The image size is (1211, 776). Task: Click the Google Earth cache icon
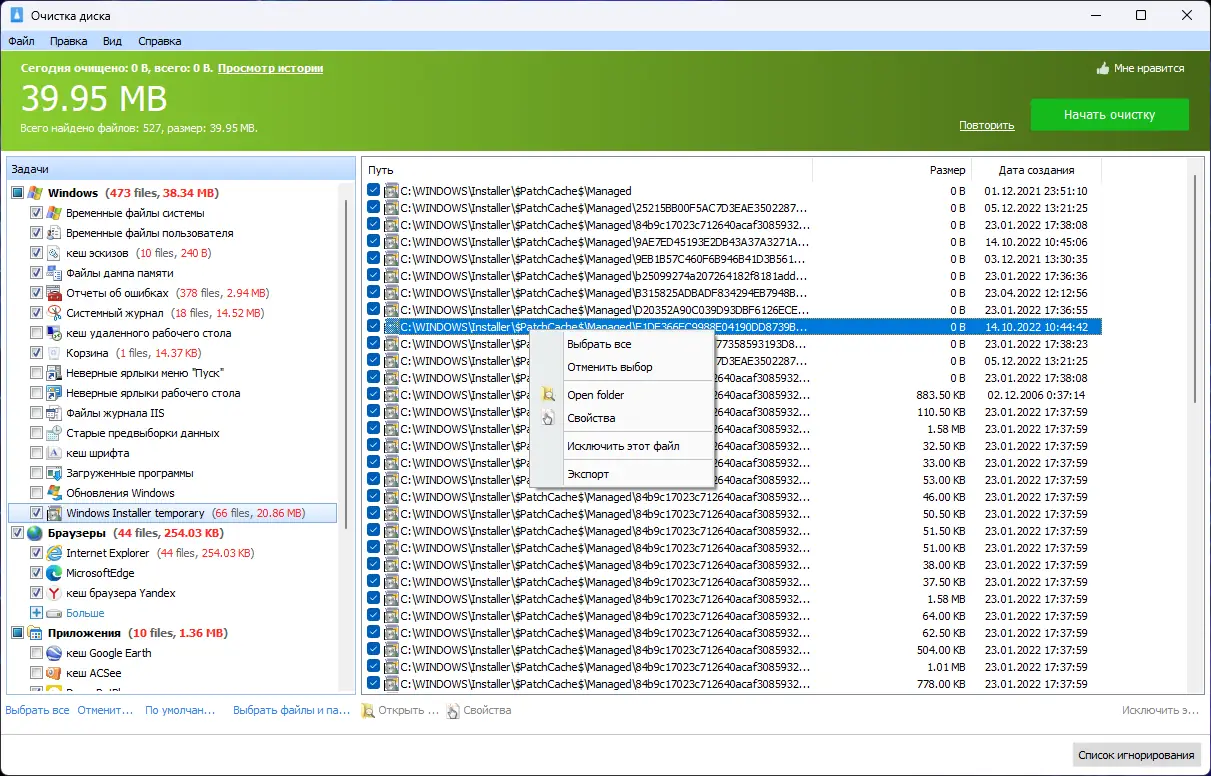(55, 653)
